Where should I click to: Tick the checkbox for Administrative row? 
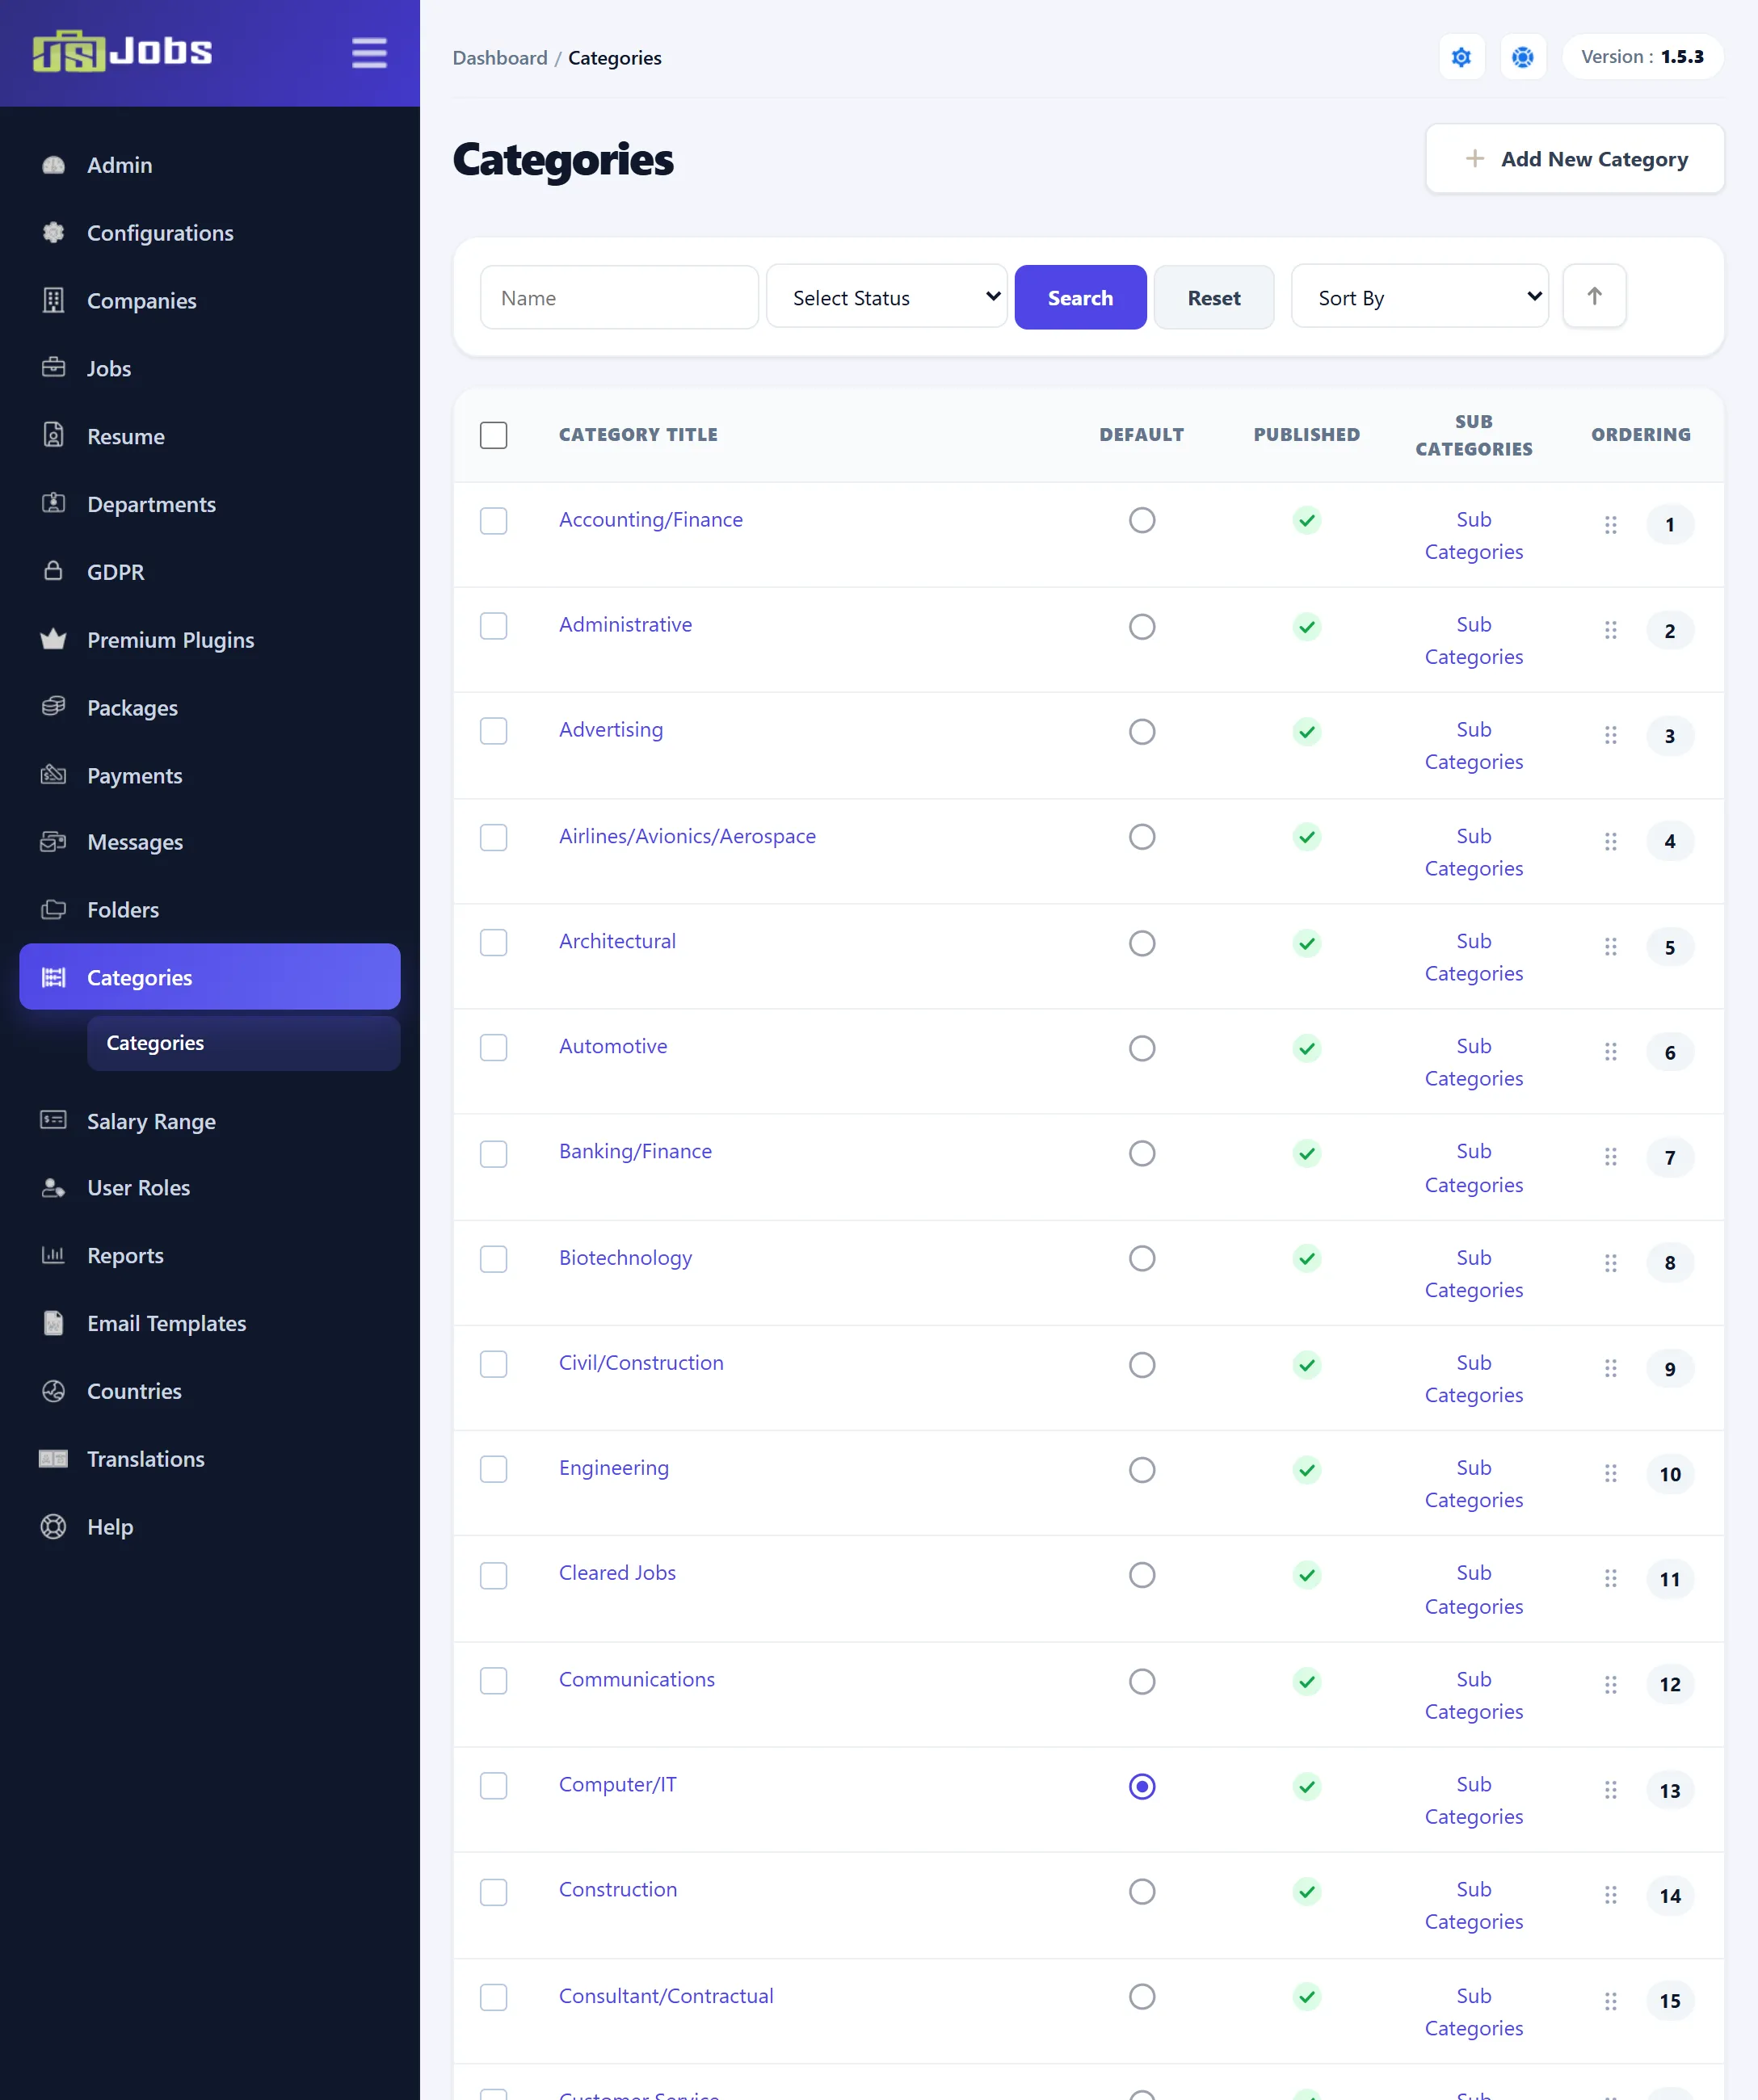pos(493,626)
